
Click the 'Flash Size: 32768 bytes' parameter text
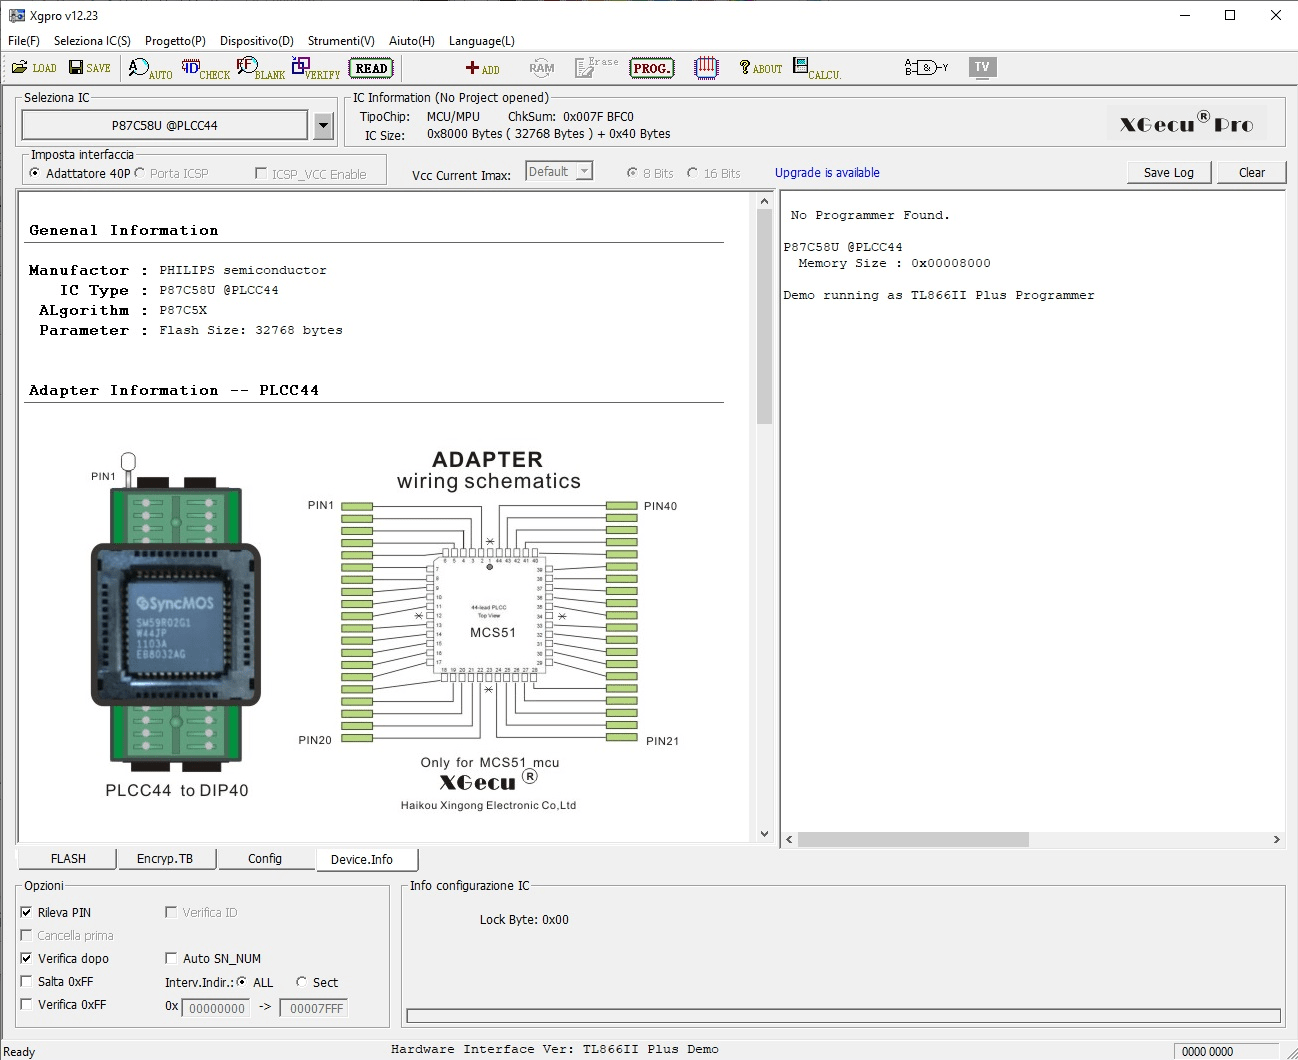coord(251,330)
